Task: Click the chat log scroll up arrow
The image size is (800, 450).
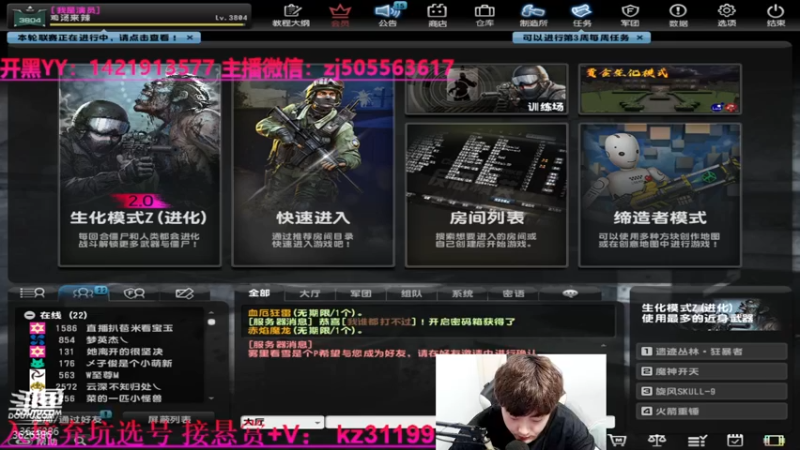Action: (x=604, y=346)
